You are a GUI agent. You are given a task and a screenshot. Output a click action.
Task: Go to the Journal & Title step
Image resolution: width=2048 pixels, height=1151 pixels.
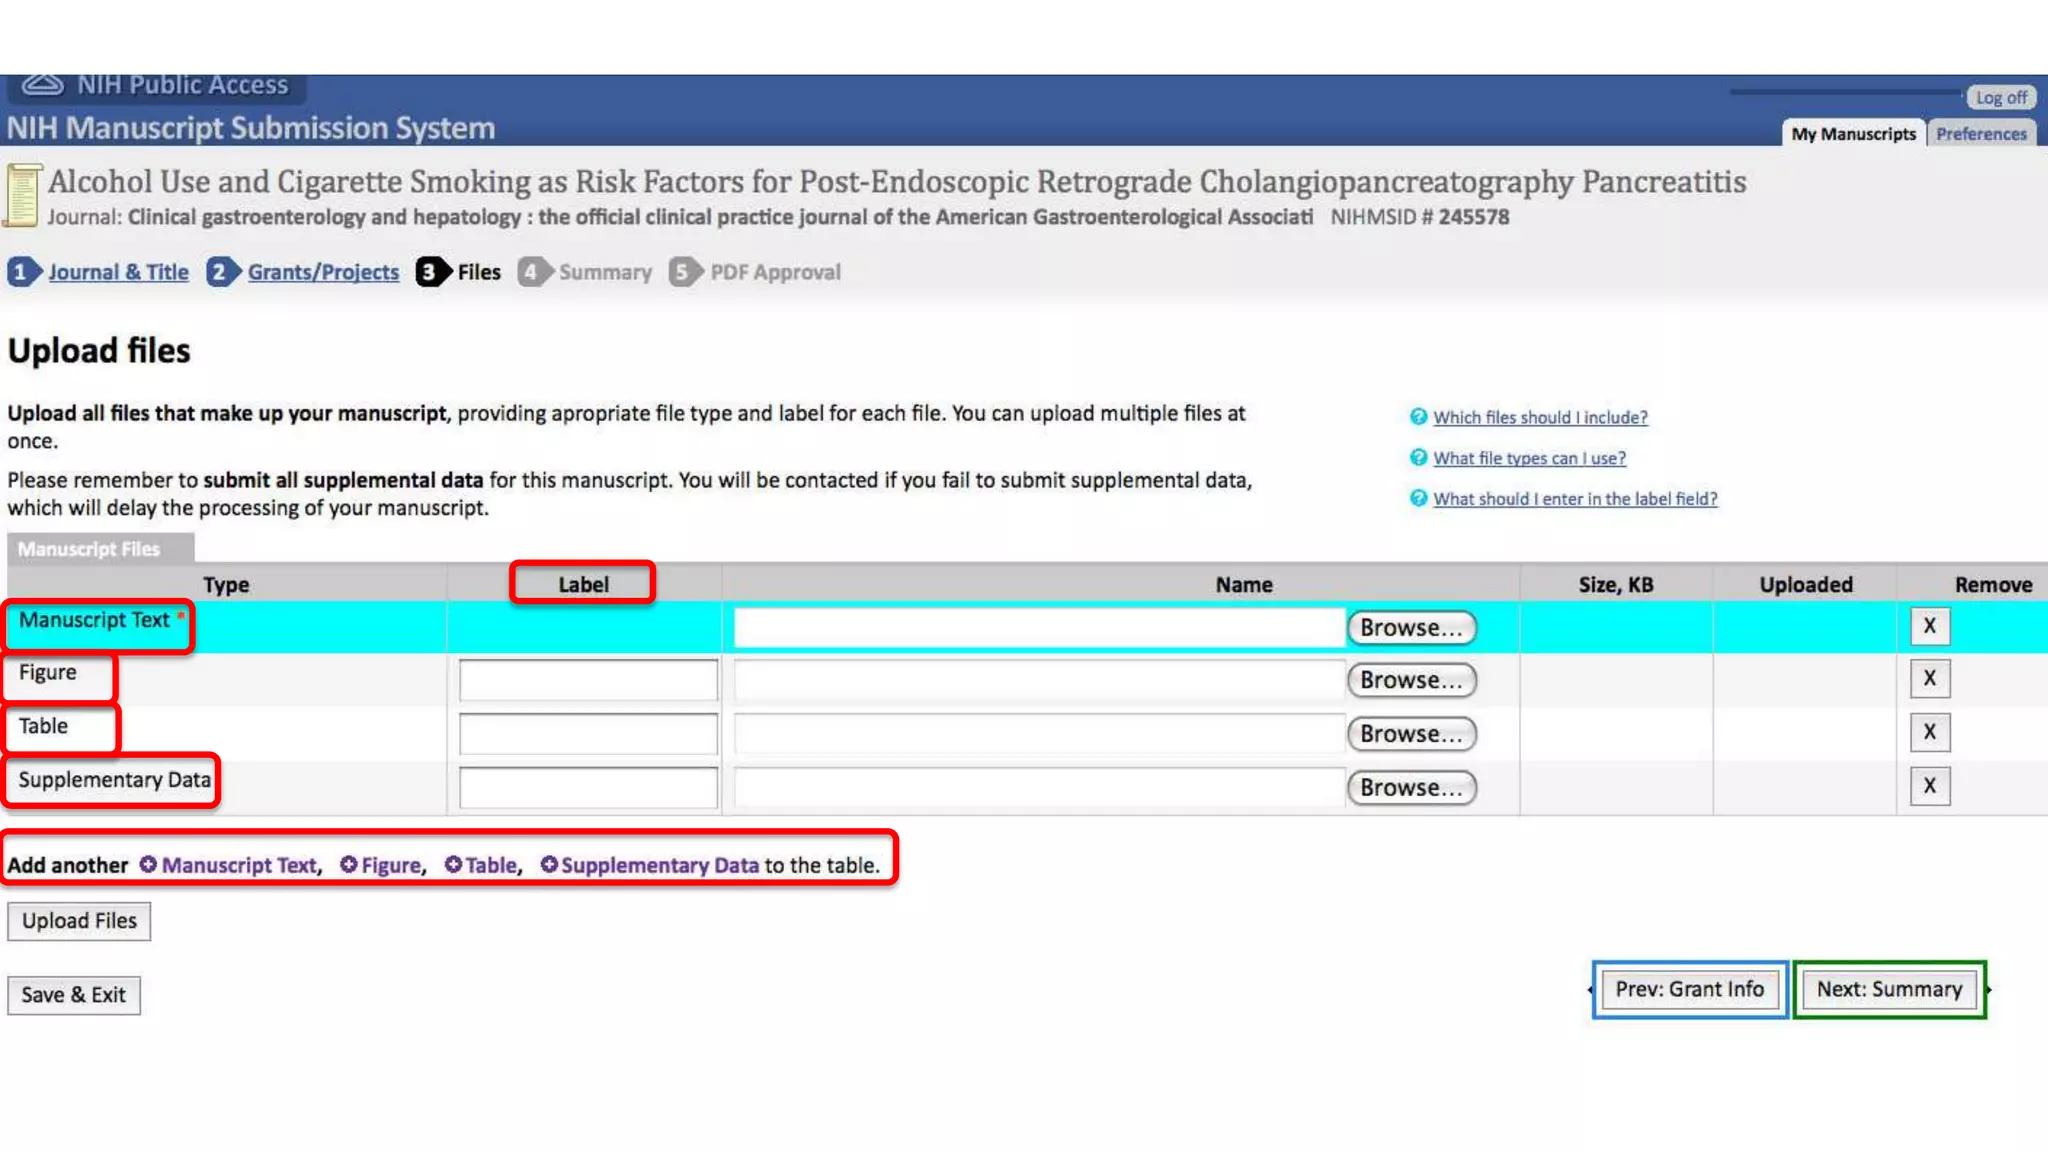pyautogui.click(x=118, y=272)
